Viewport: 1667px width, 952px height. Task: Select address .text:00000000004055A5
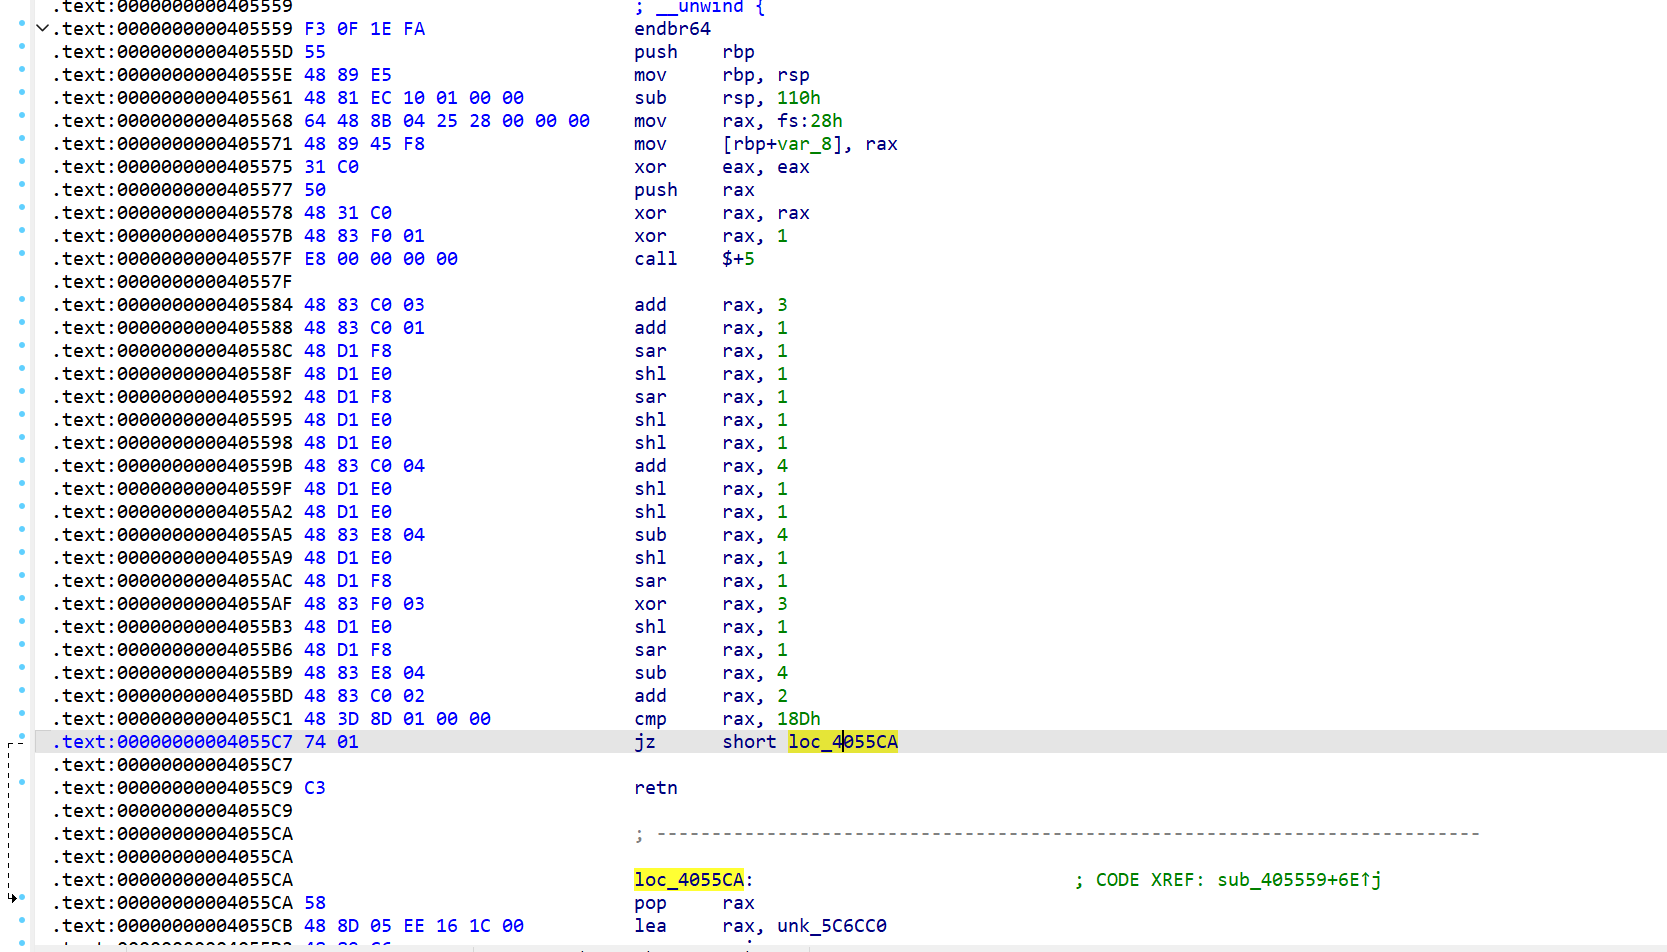coord(172,534)
